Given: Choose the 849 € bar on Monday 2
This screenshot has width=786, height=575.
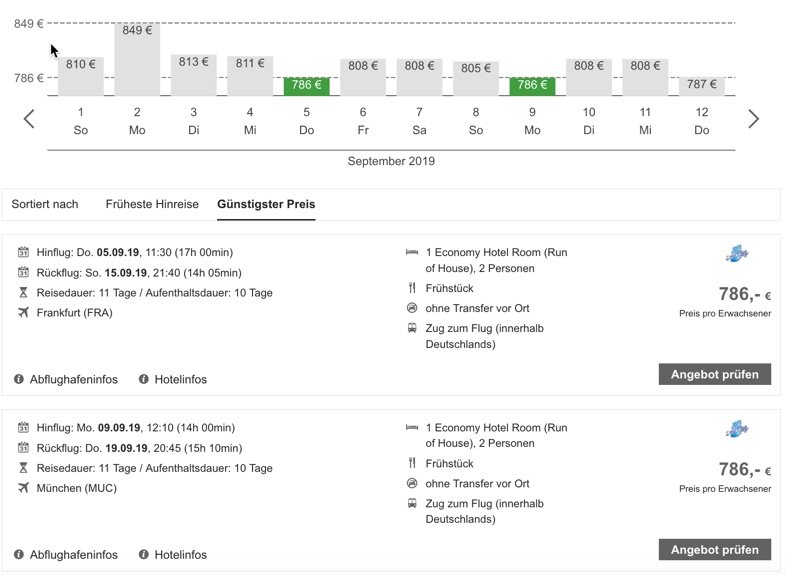Looking at the screenshot, I should (x=137, y=60).
